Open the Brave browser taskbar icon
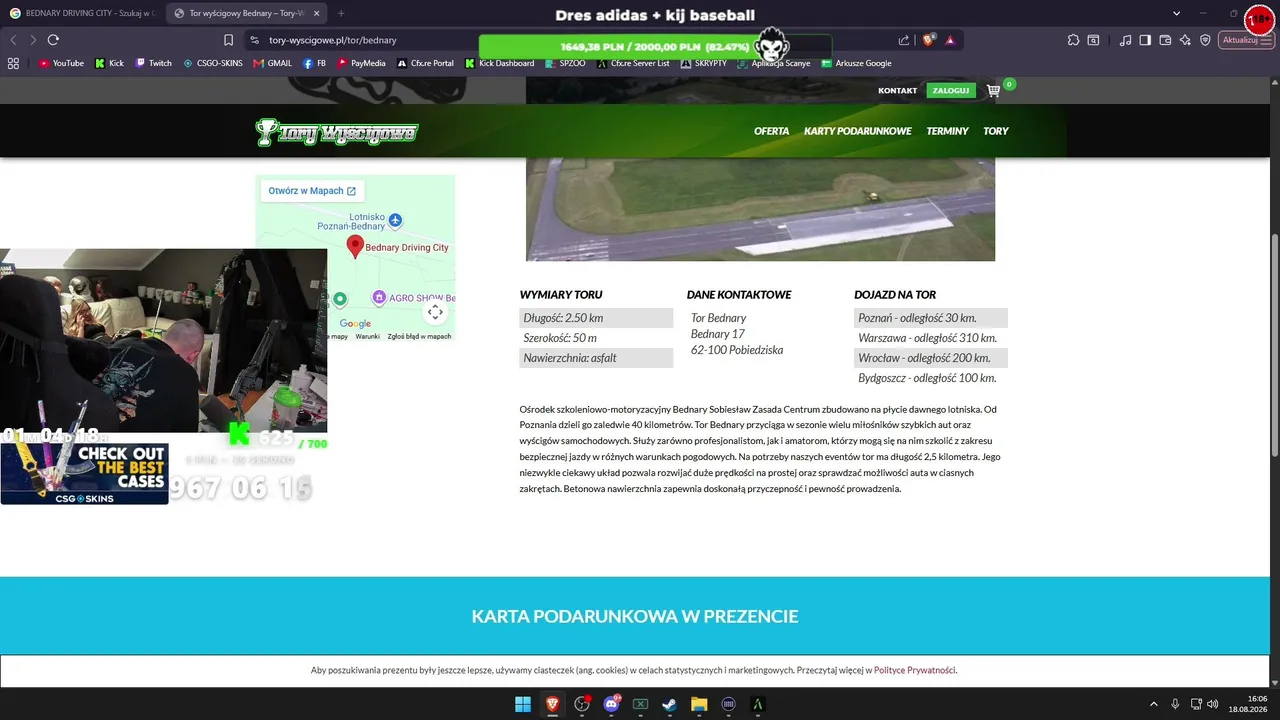This screenshot has height=720, width=1280. [552, 704]
